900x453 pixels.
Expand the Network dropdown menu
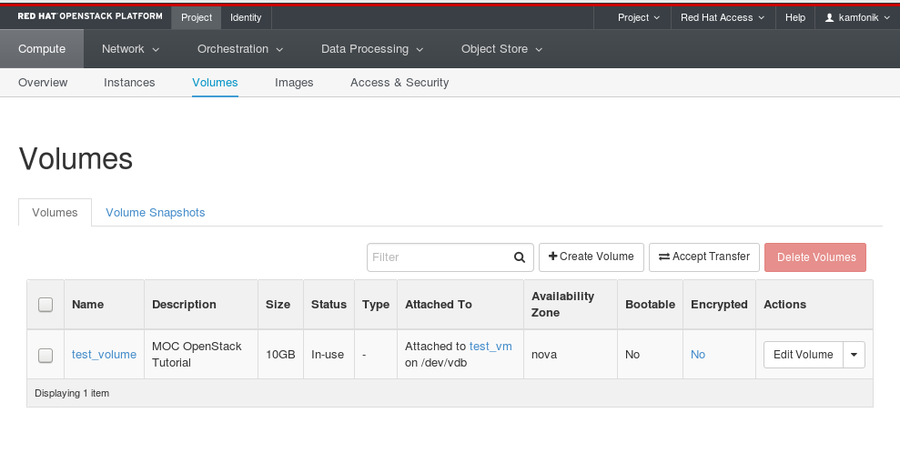tap(130, 49)
